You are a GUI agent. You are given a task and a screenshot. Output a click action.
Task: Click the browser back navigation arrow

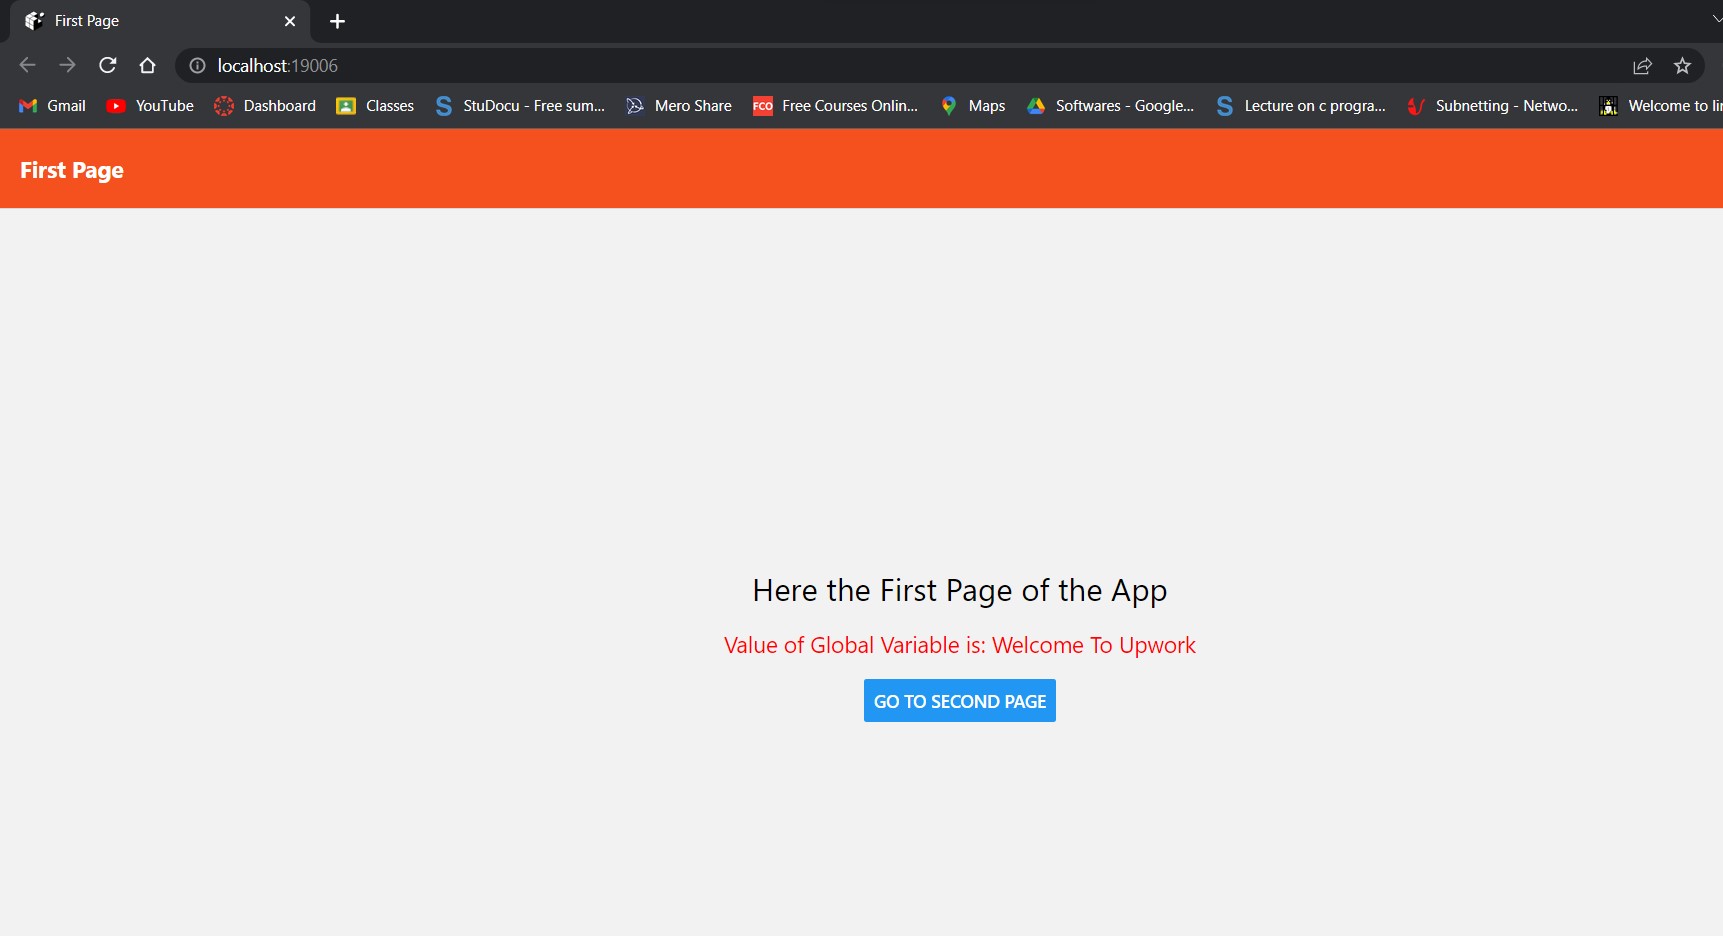point(26,65)
